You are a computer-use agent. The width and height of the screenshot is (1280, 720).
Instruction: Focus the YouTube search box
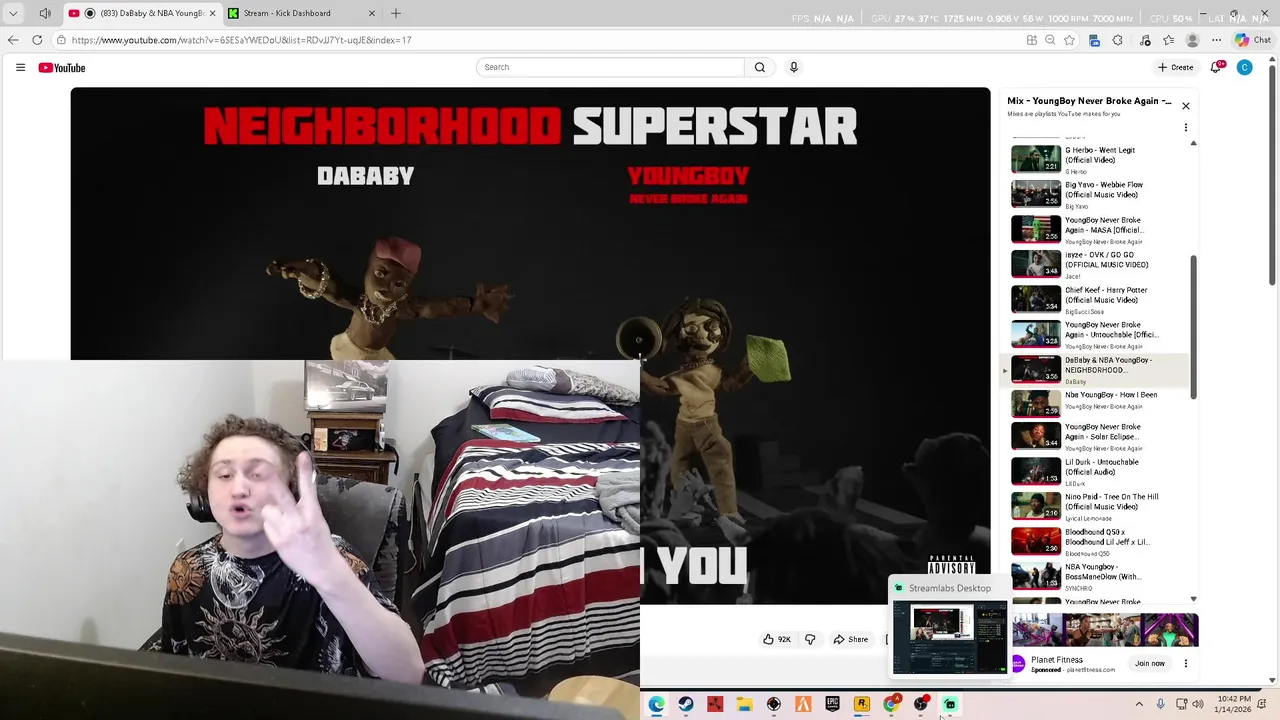coord(610,67)
